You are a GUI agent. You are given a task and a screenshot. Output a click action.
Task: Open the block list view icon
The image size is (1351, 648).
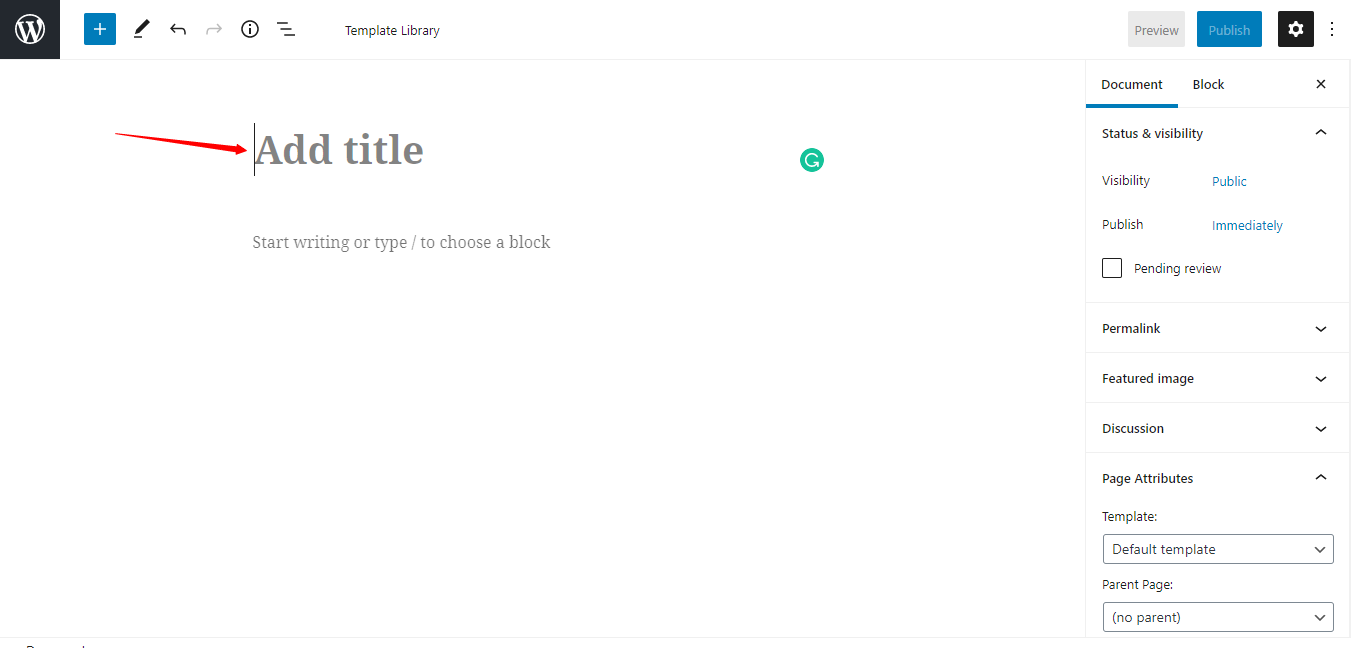pos(286,29)
